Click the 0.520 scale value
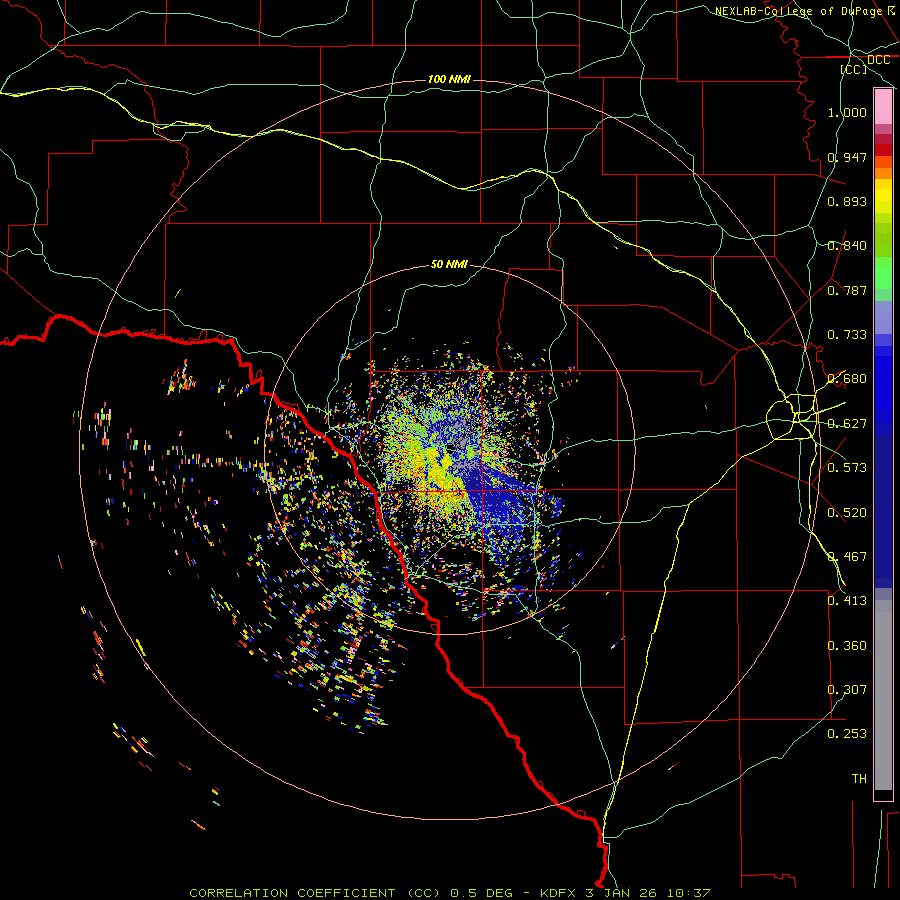The image size is (900, 900). click(x=847, y=513)
